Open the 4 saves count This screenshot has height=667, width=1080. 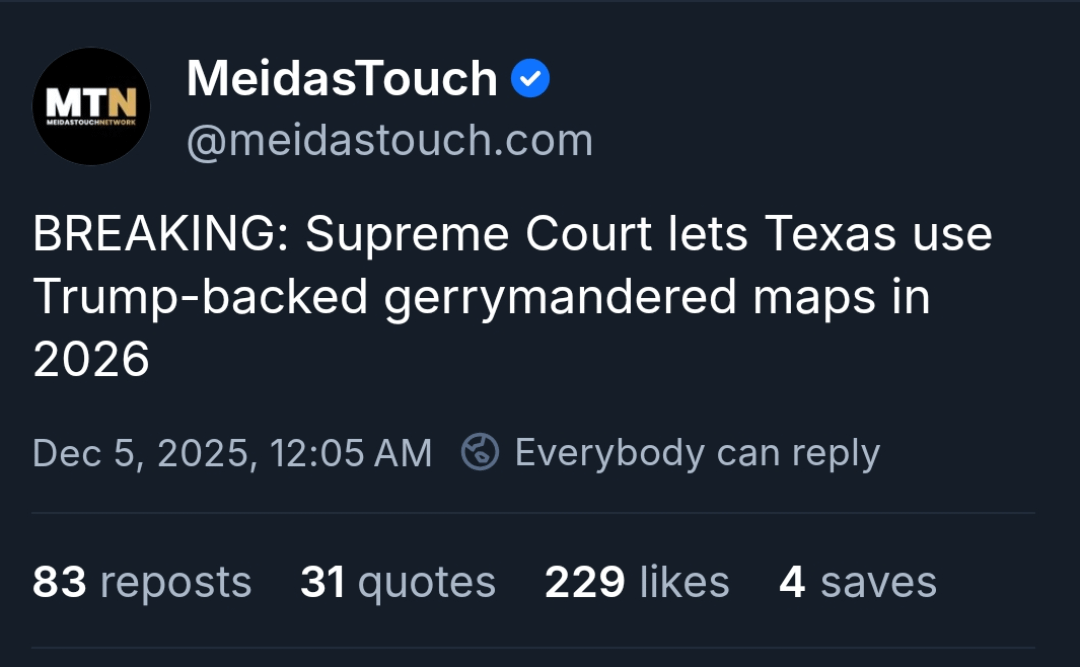point(858,582)
